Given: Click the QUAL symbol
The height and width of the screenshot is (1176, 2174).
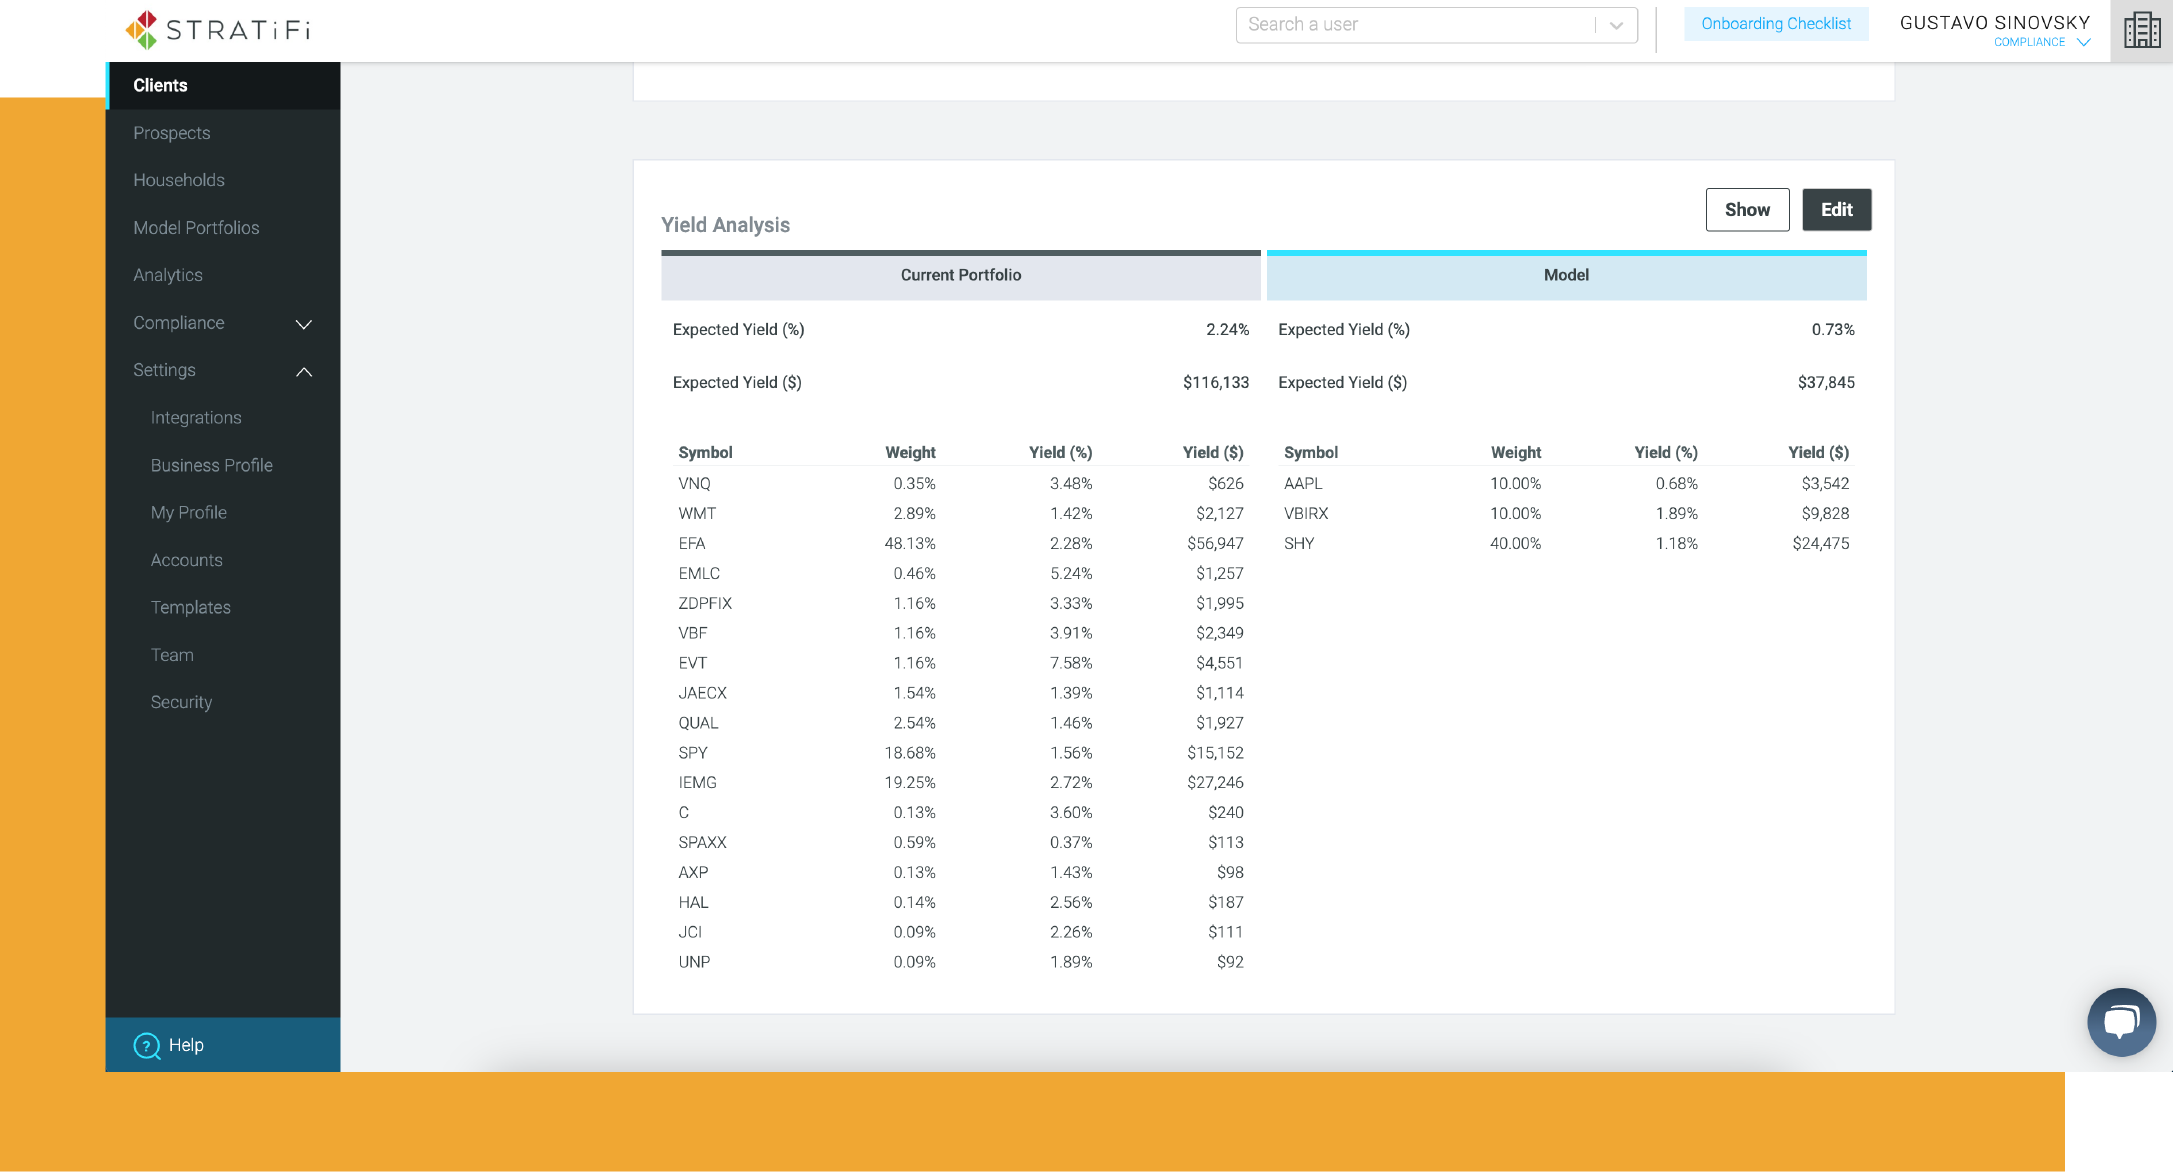Looking at the screenshot, I should 698,723.
